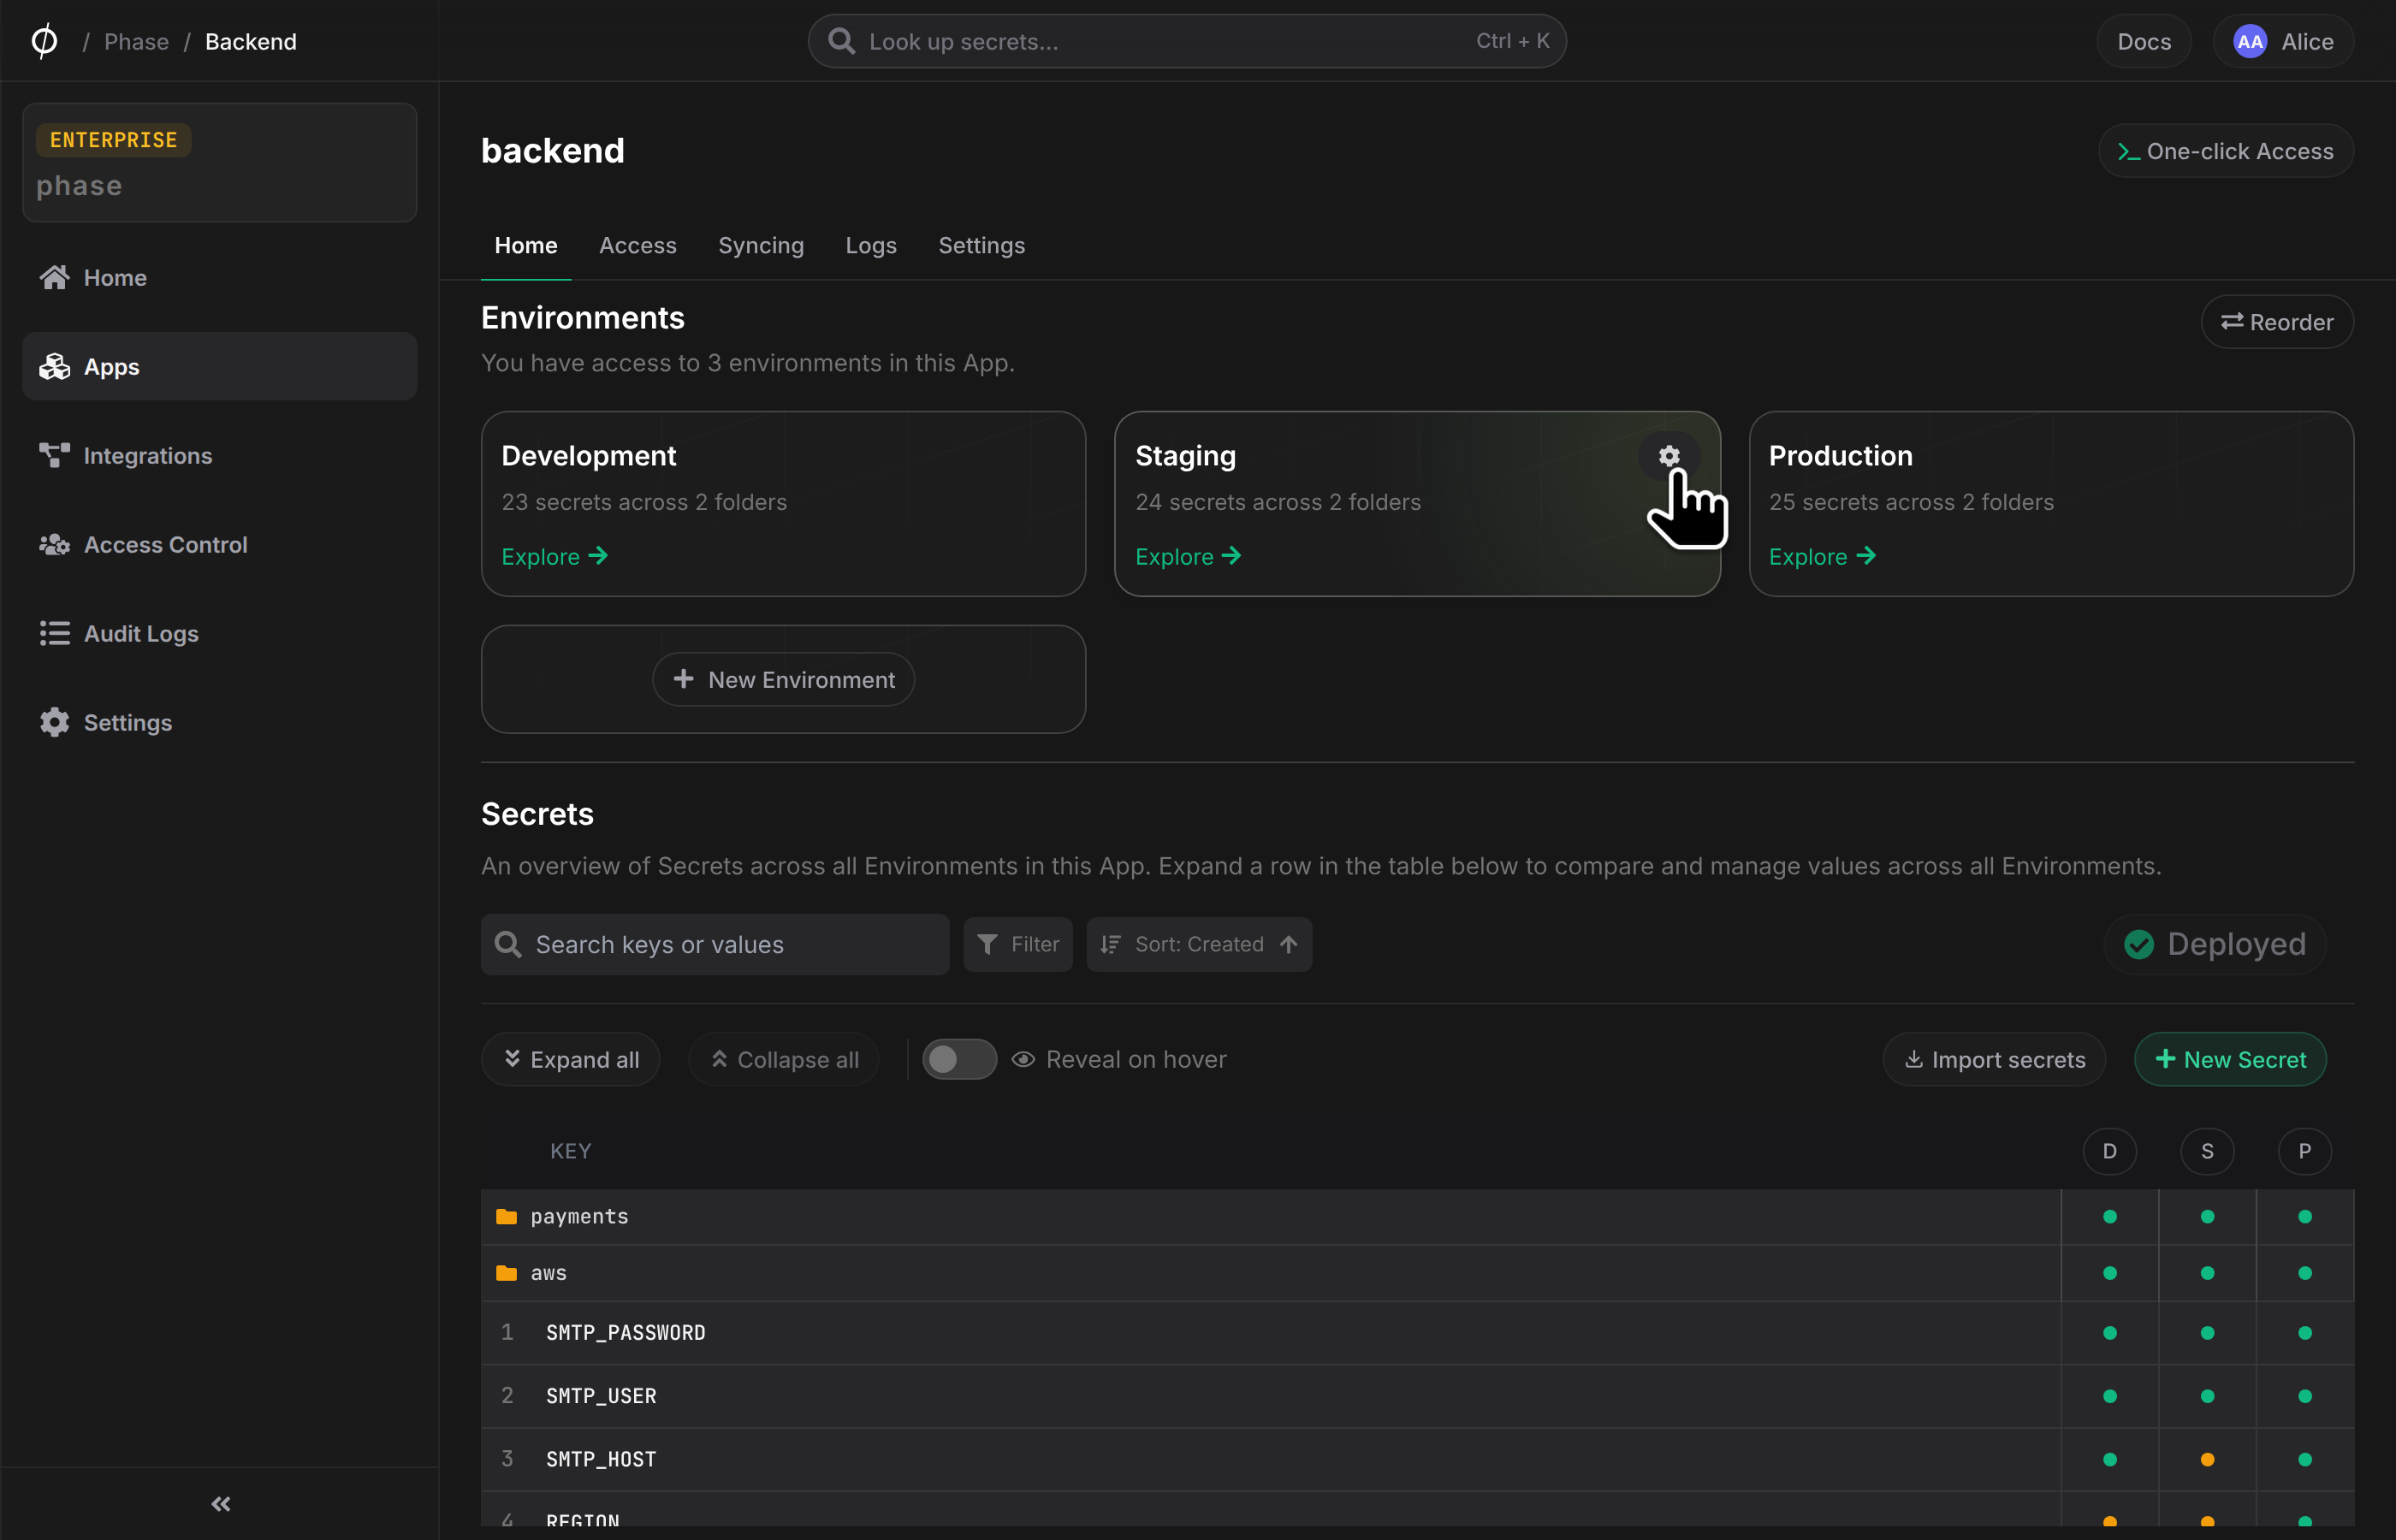Focus the Search keys or values field
Viewport: 2396px width, 1540px height.
pos(715,944)
